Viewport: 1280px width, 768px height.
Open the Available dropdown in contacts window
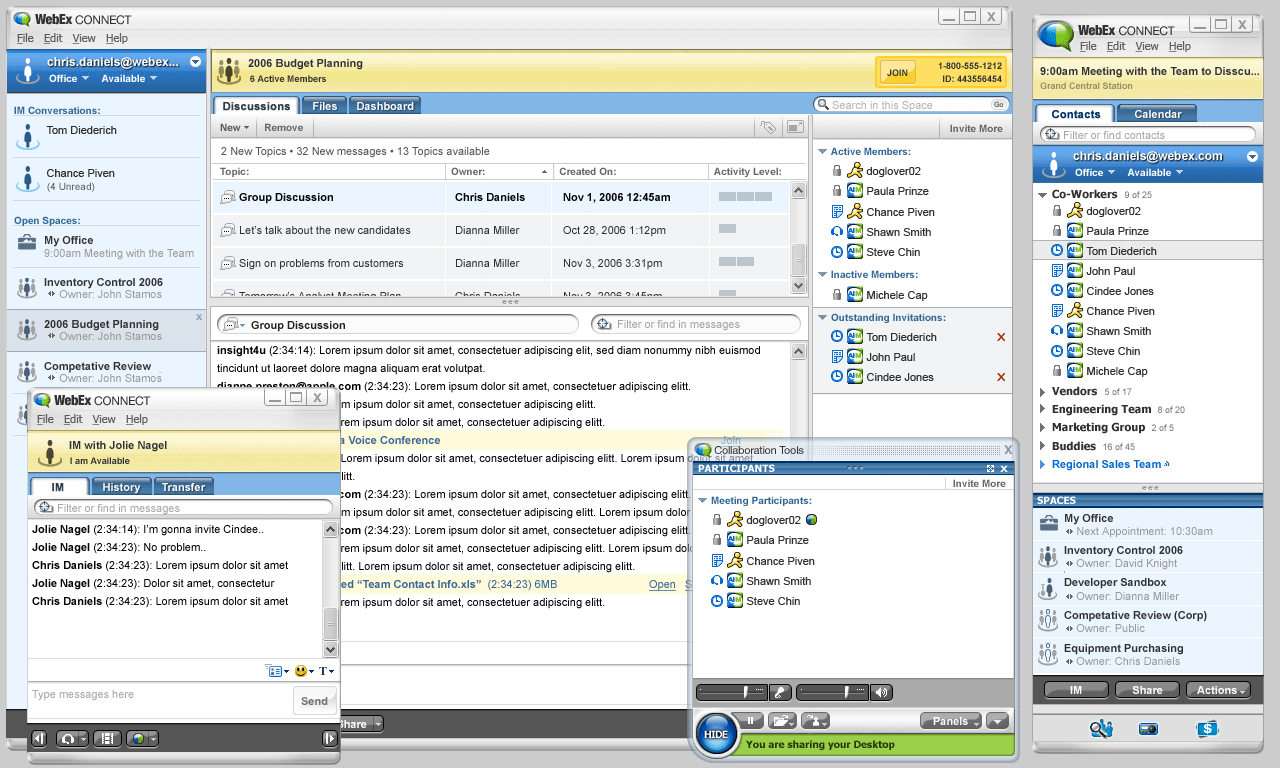(1155, 172)
